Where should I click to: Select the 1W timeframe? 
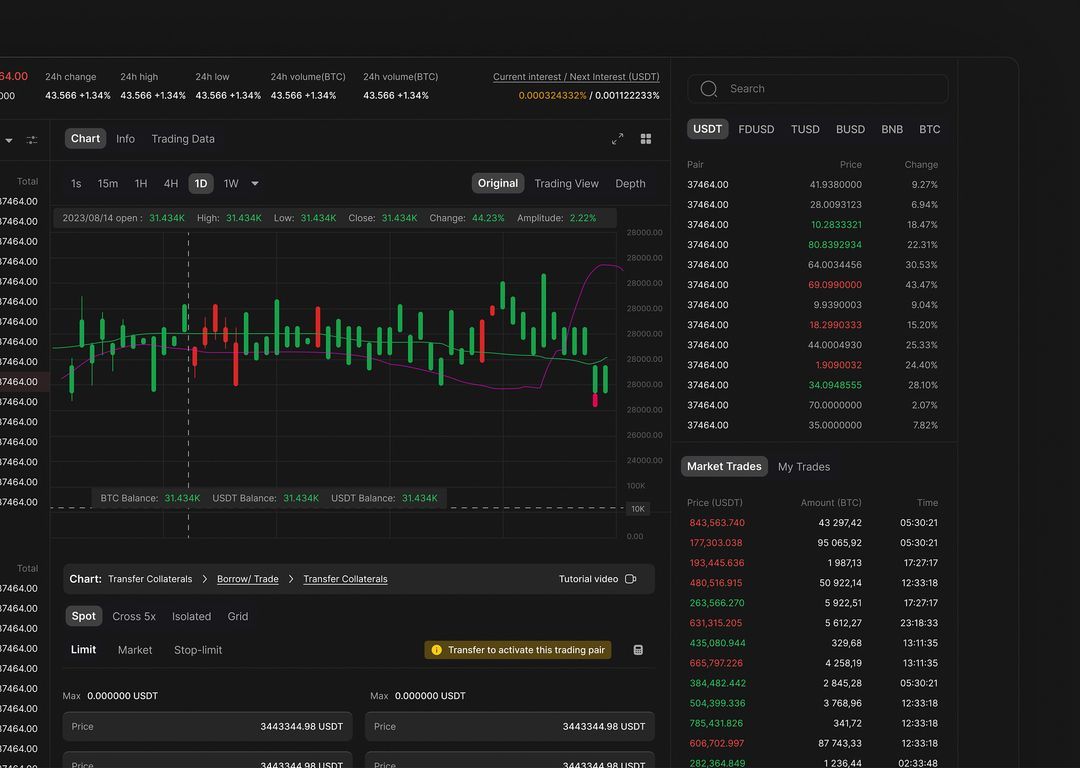point(231,183)
